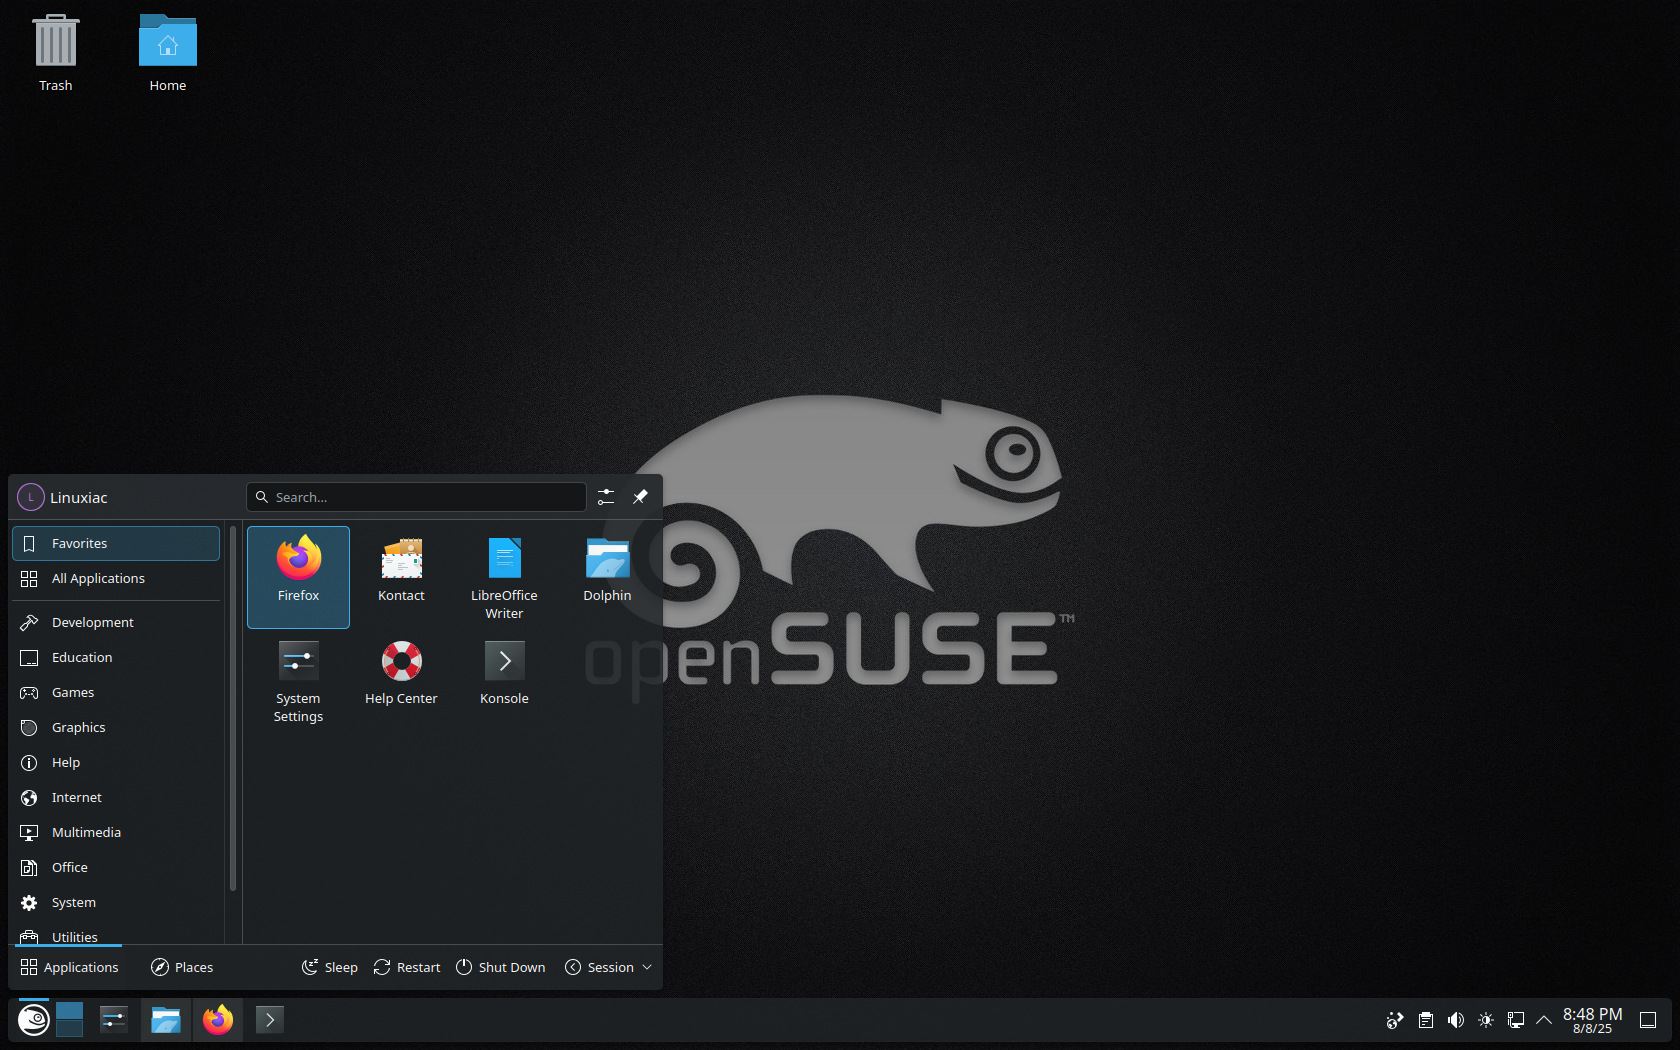Select All Applications category
Viewport: 1680px width, 1050px height.
[116, 578]
